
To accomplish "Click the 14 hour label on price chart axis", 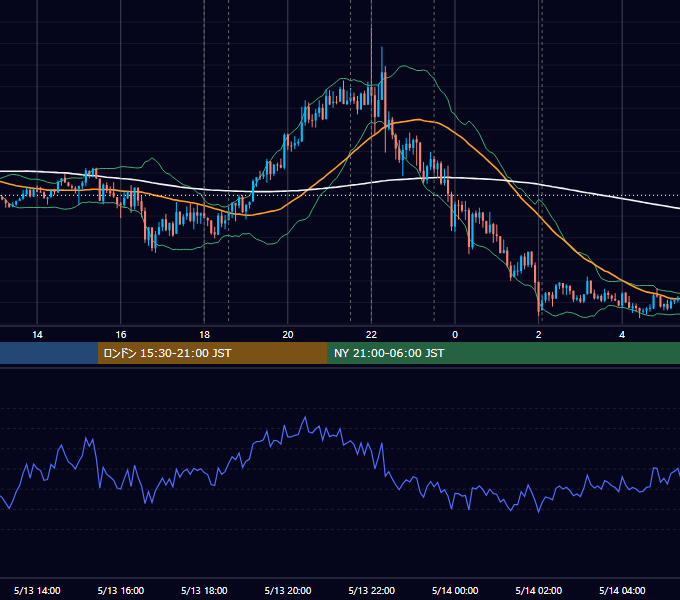I will 37,335.
